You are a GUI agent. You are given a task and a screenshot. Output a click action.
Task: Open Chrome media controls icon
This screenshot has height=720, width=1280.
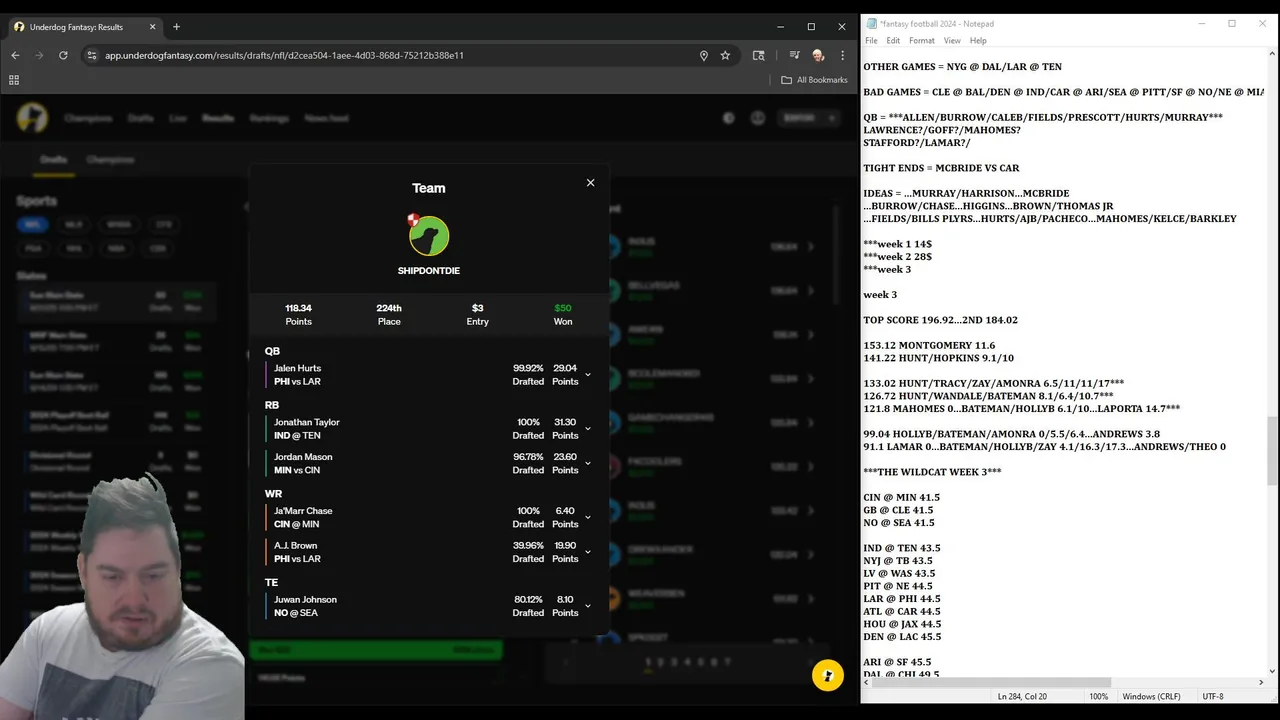(x=794, y=56)
